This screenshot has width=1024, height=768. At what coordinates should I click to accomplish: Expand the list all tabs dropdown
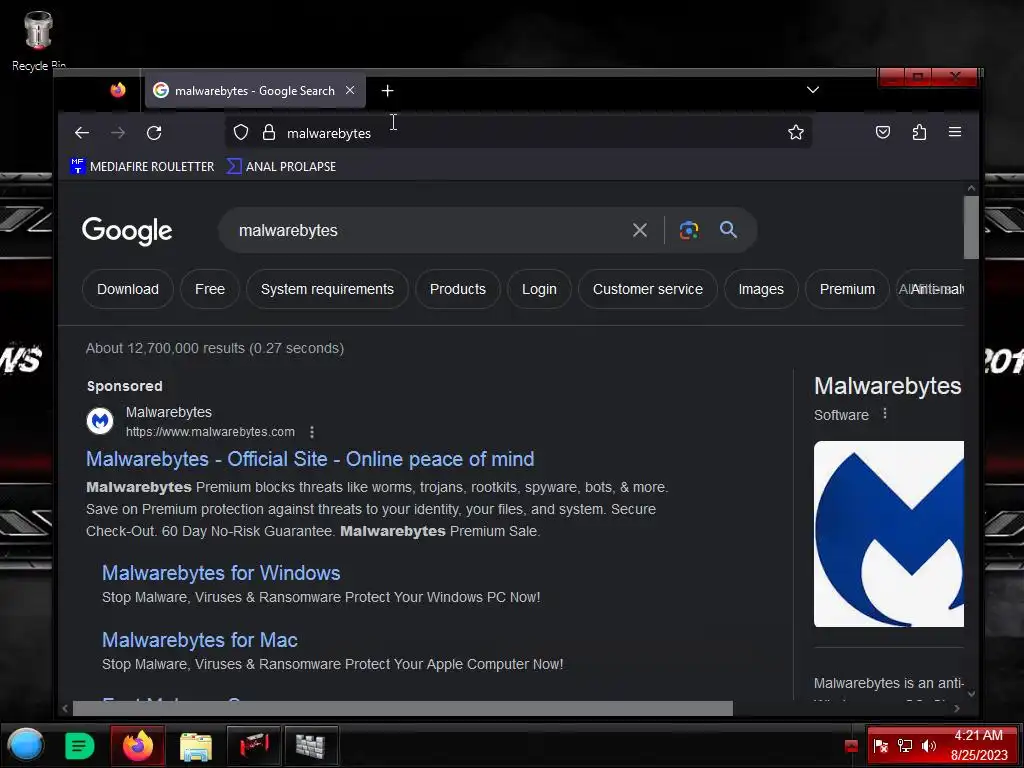click(x=812, y=90)
